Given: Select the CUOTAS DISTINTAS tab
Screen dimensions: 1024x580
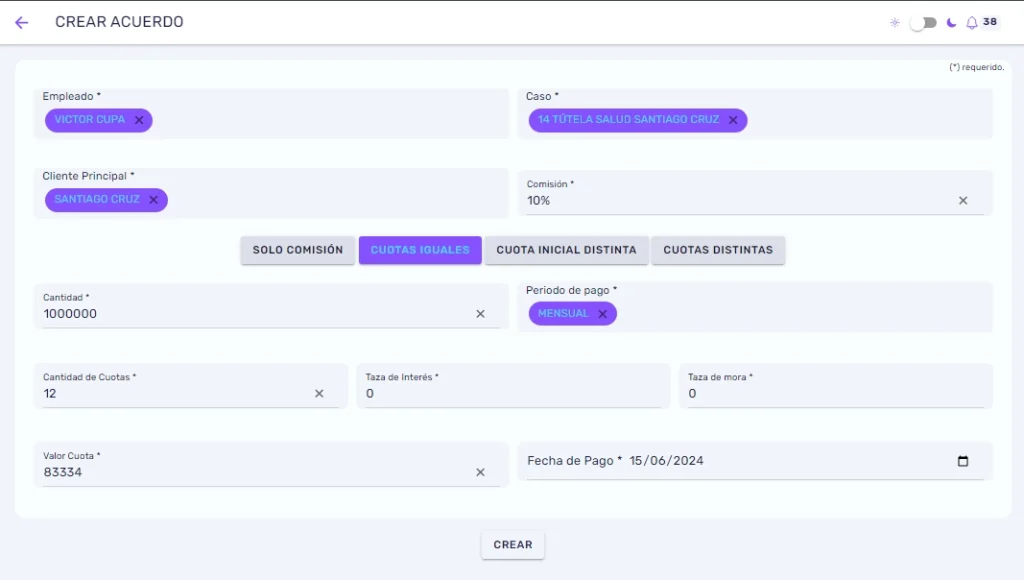Looking at the screenshot, I should coord(718,250).
